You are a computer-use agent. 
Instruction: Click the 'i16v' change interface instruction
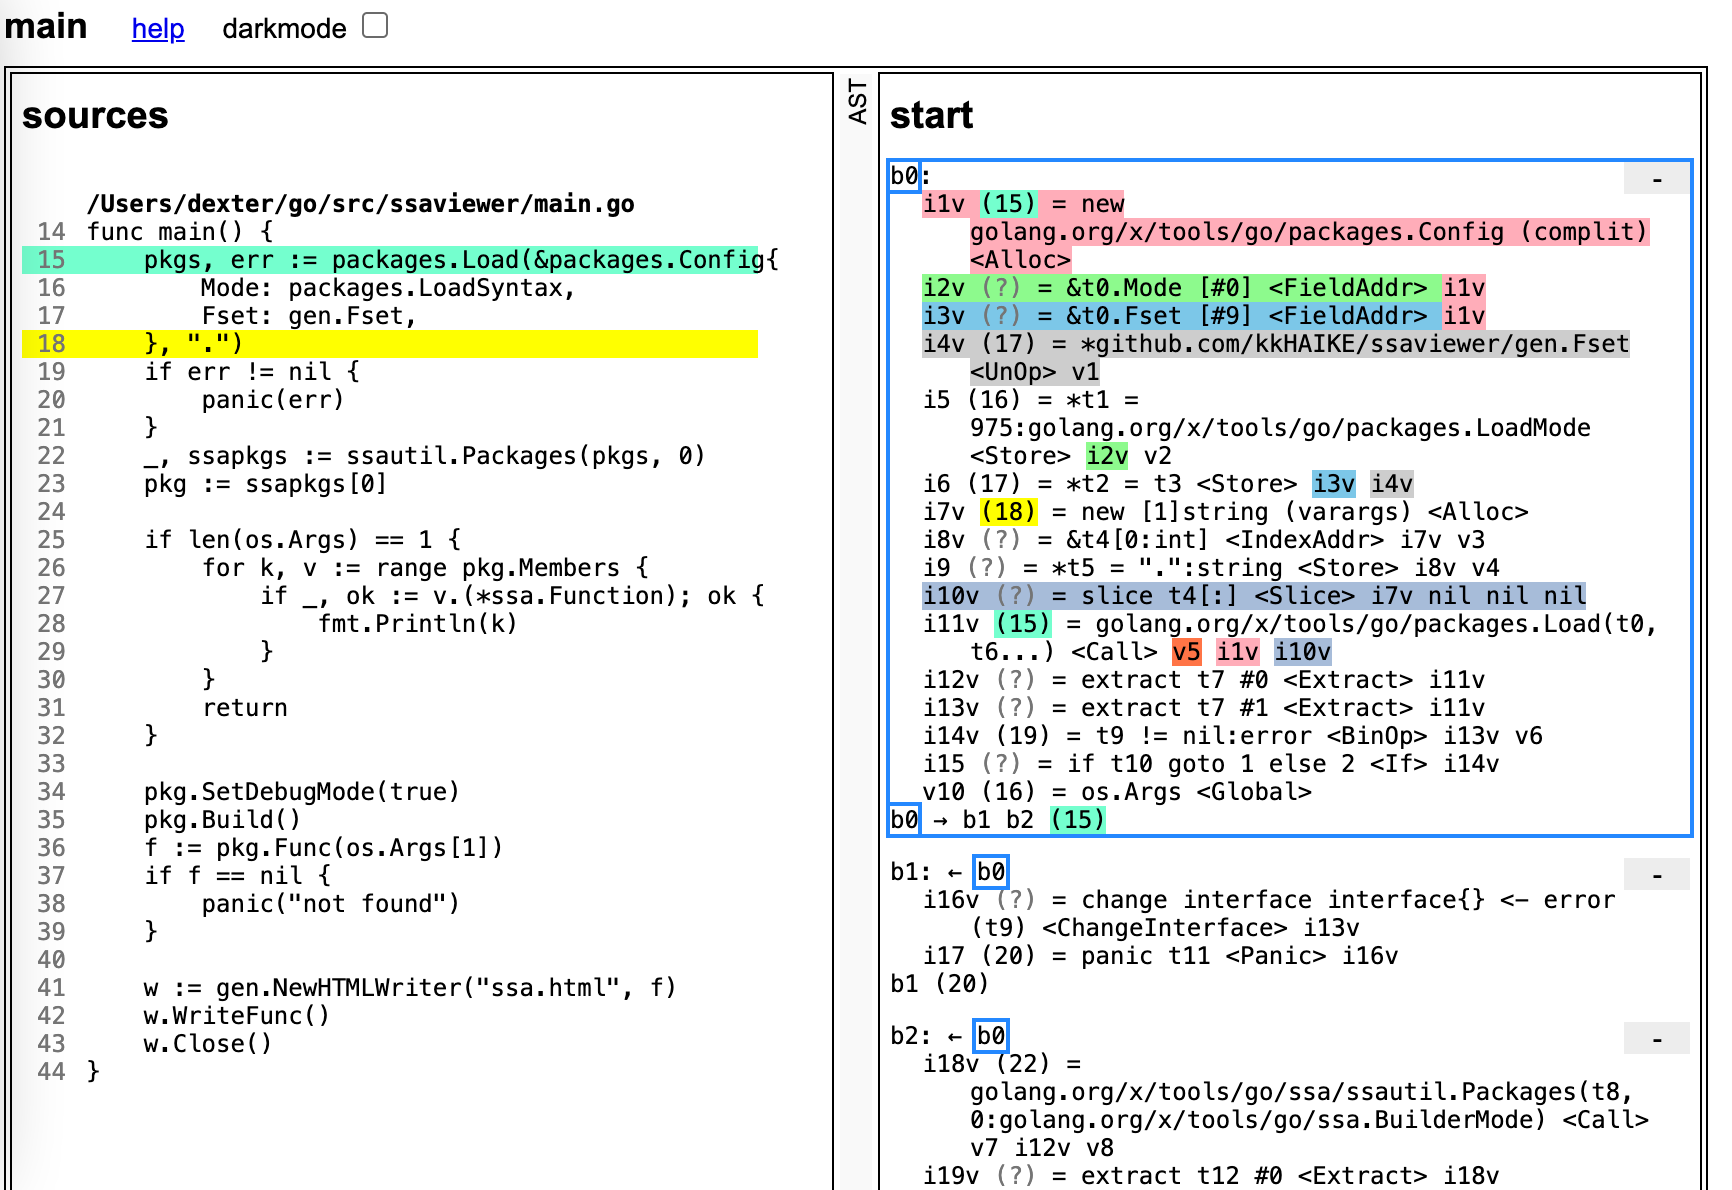point(1269,914)
